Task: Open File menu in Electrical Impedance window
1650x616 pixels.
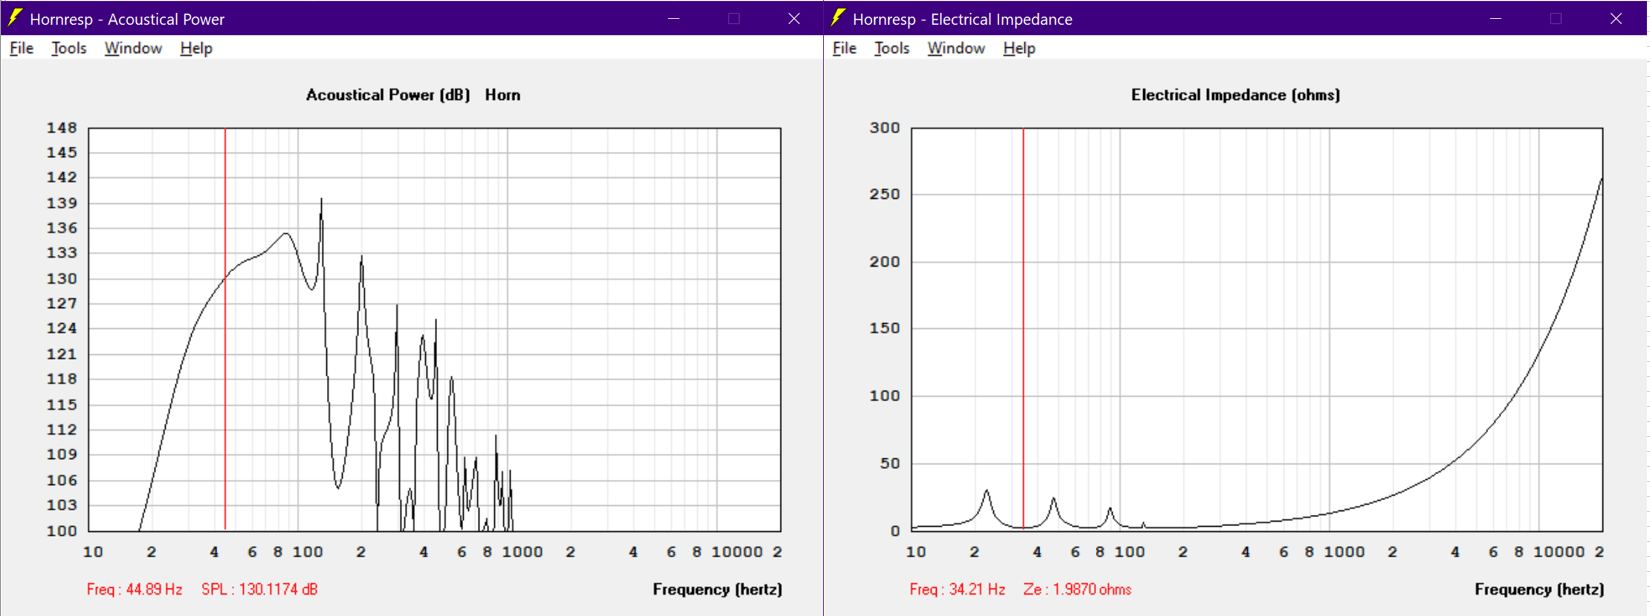Action: point(844,48)
